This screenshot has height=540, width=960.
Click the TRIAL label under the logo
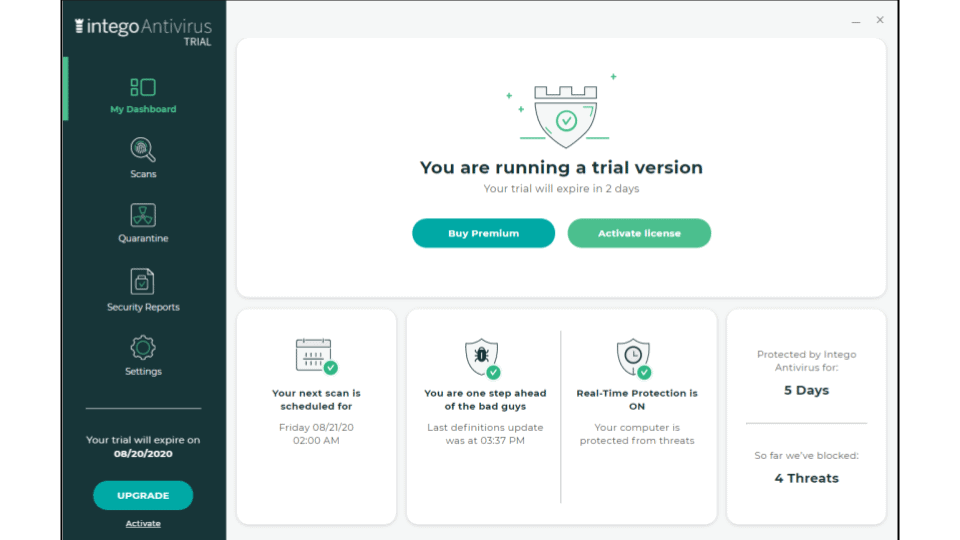point(197,42)
